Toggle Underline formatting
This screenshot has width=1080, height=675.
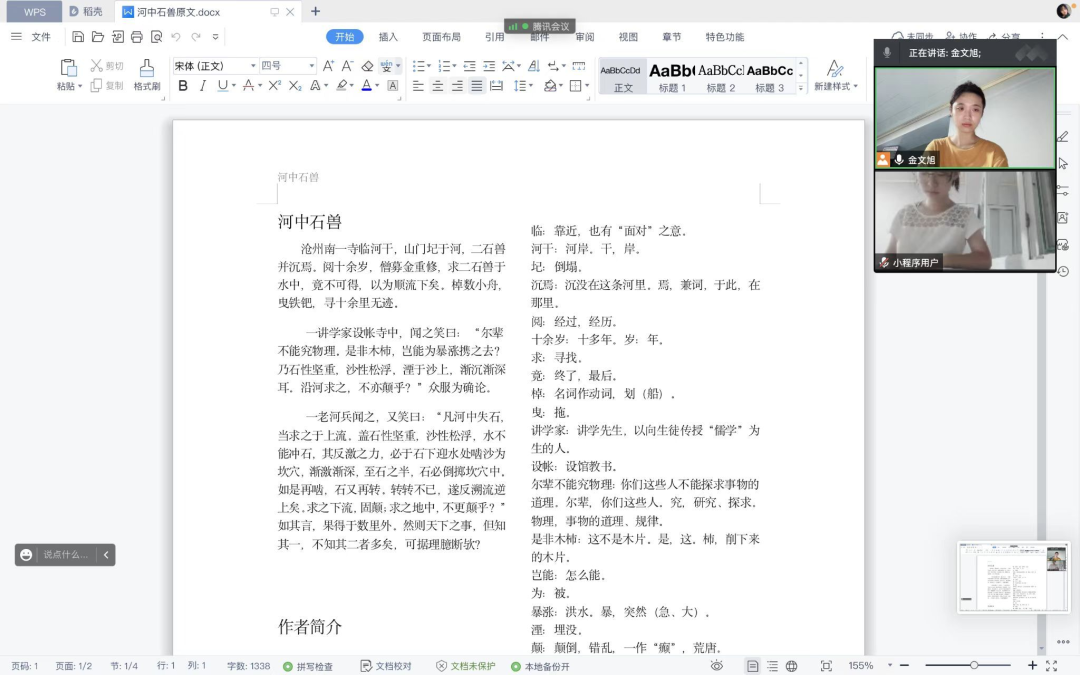(x=222, y=85)
